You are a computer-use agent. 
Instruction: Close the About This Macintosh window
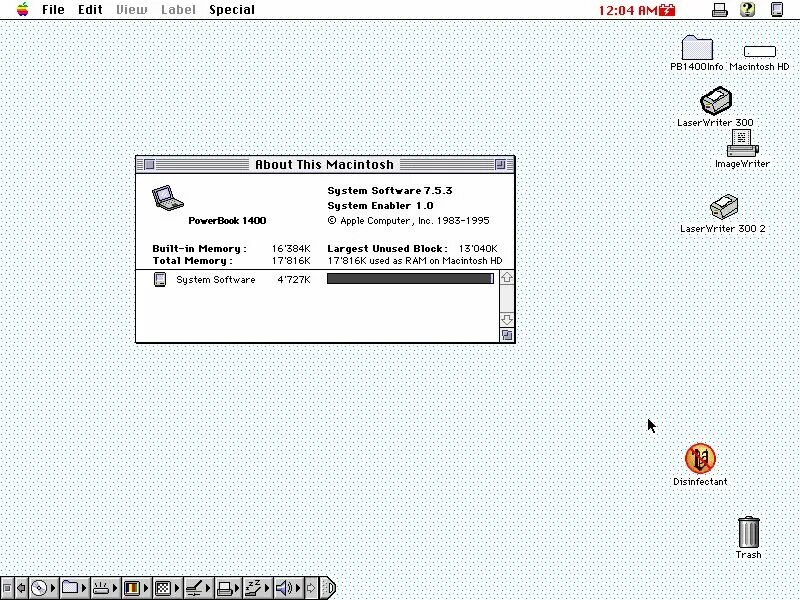[x=149, y=164]
